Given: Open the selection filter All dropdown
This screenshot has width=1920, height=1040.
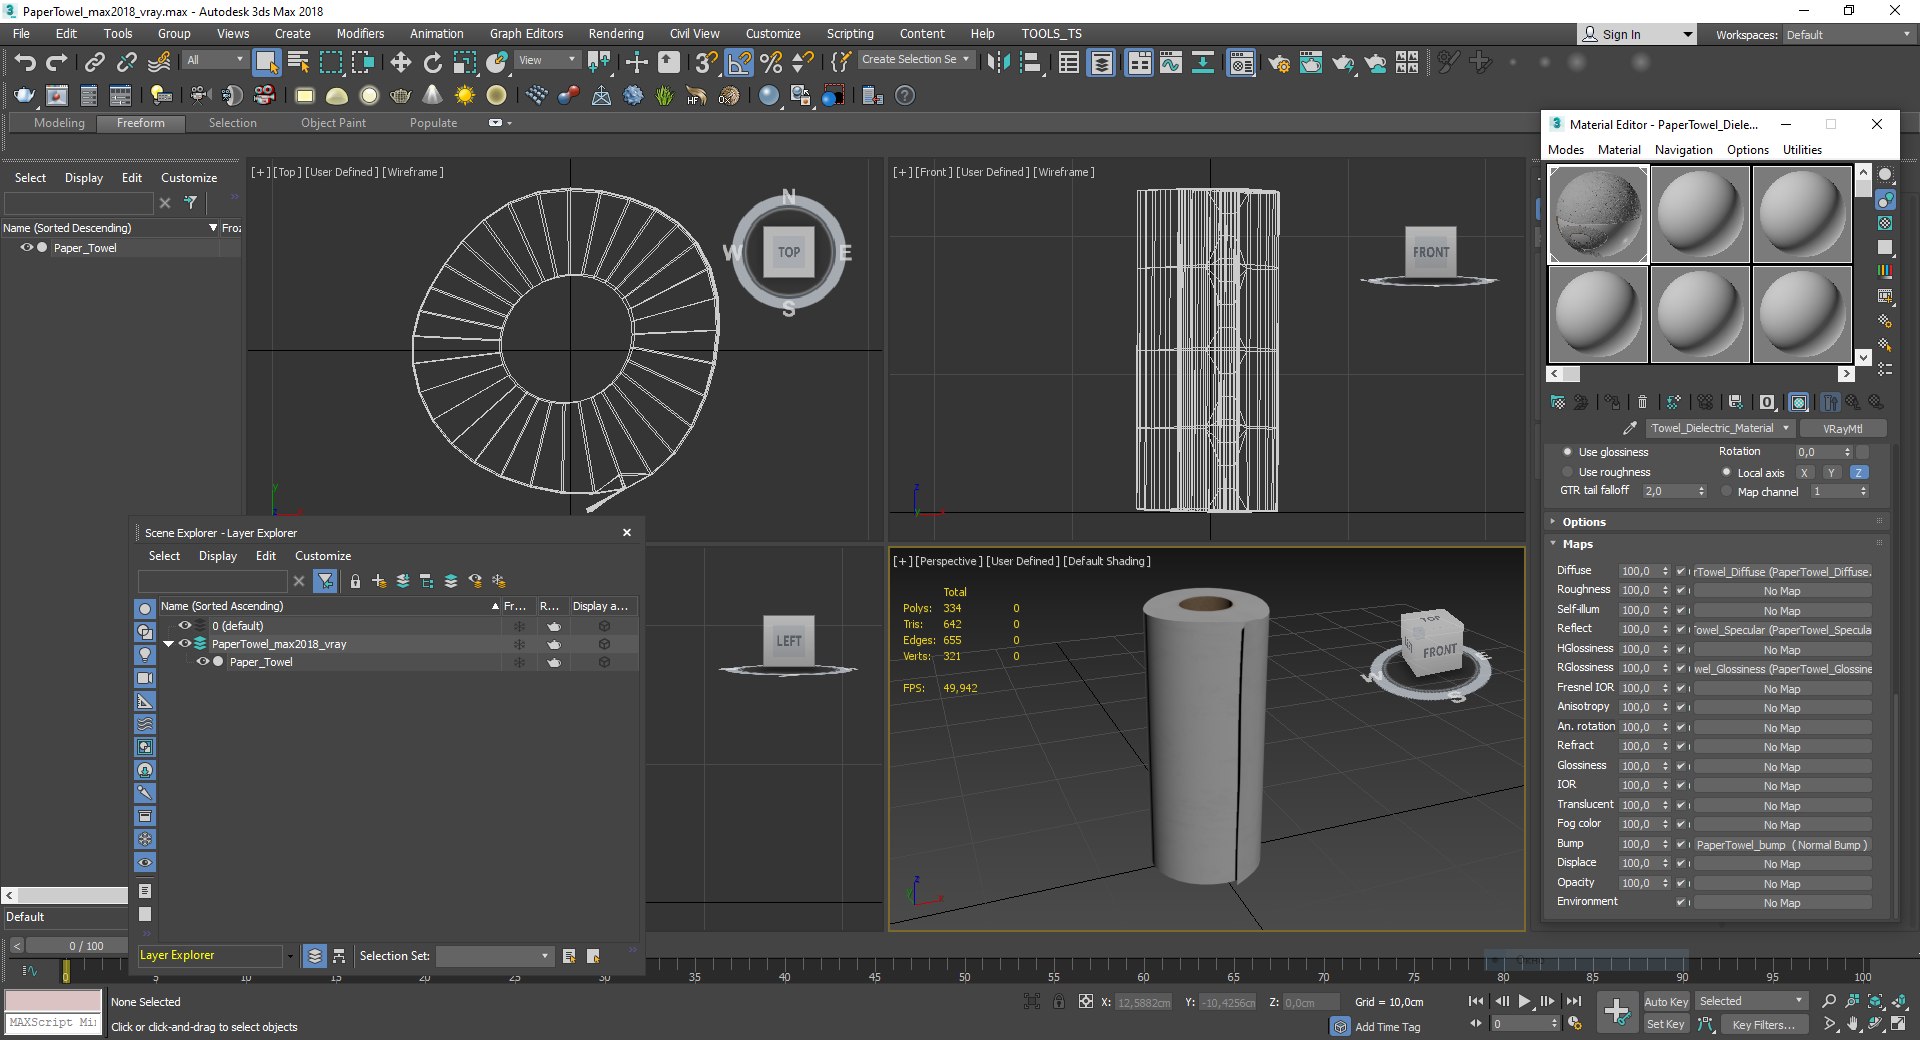Looking at the screenshot, I should pyautogui.click(x=215, y=60).
